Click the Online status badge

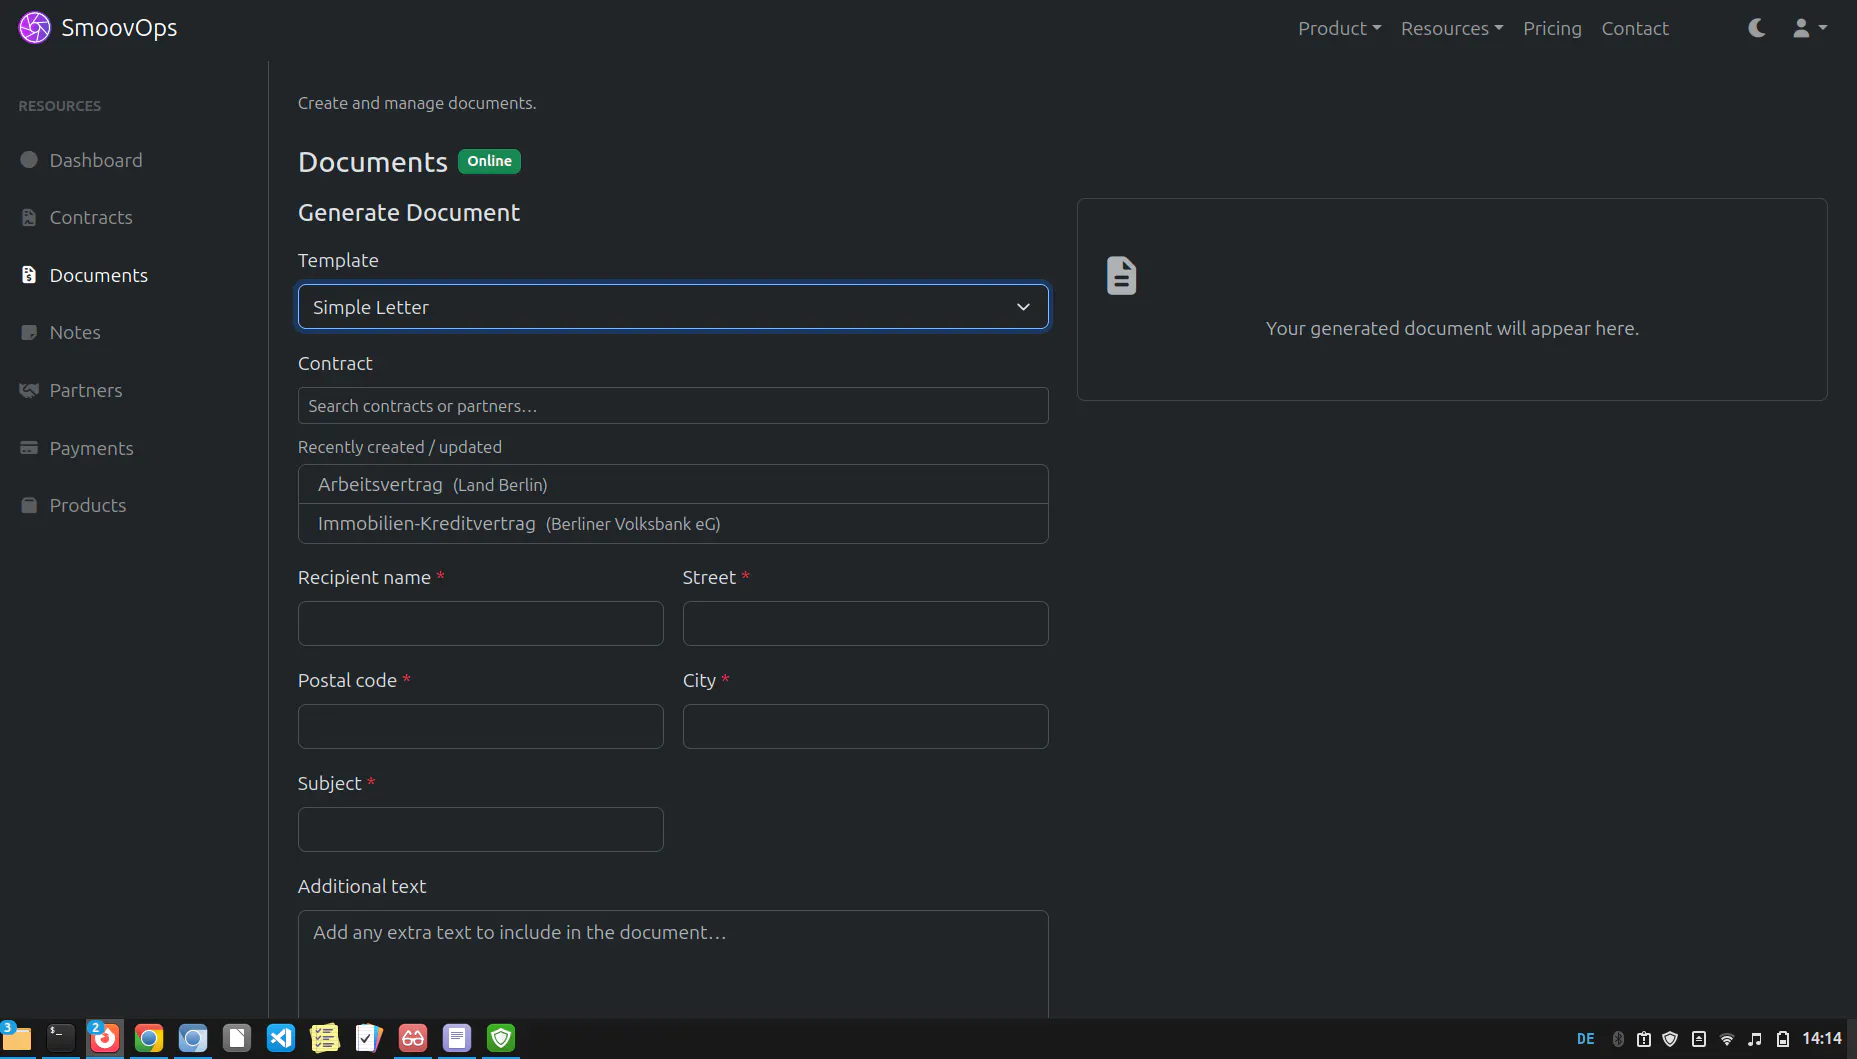489,161
